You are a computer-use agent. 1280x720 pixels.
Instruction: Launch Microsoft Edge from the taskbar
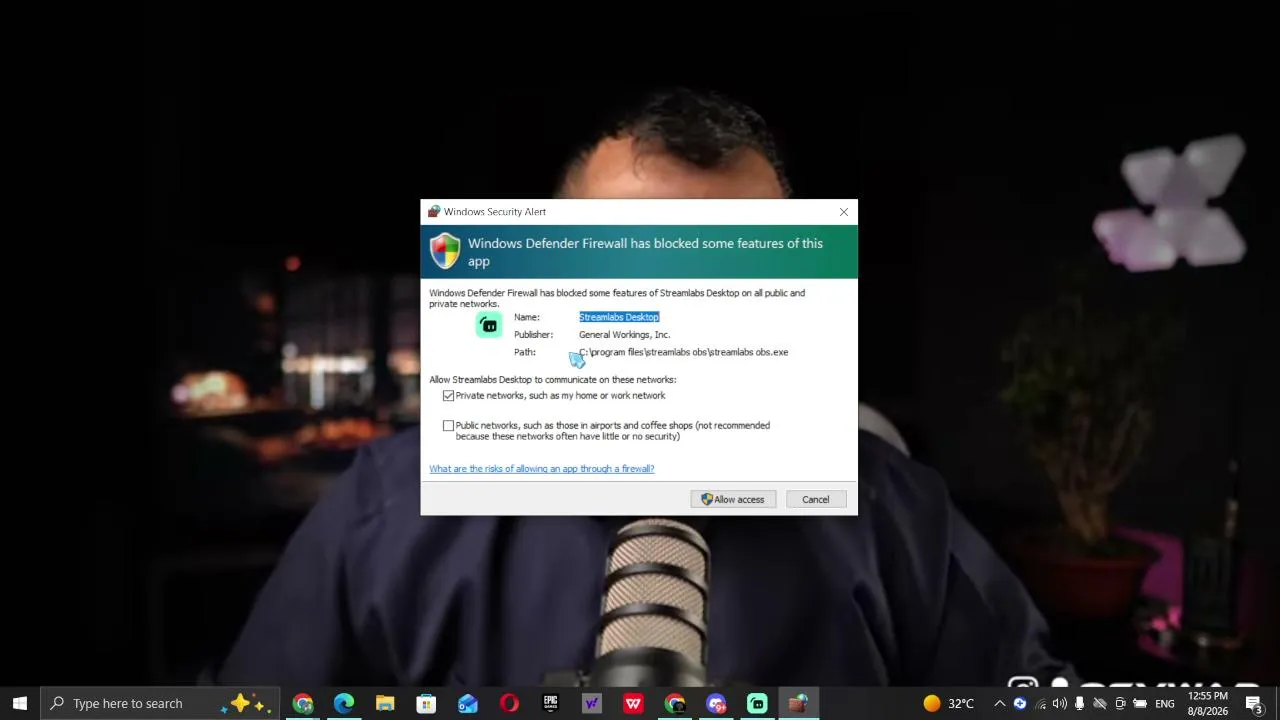coord(344,703)
